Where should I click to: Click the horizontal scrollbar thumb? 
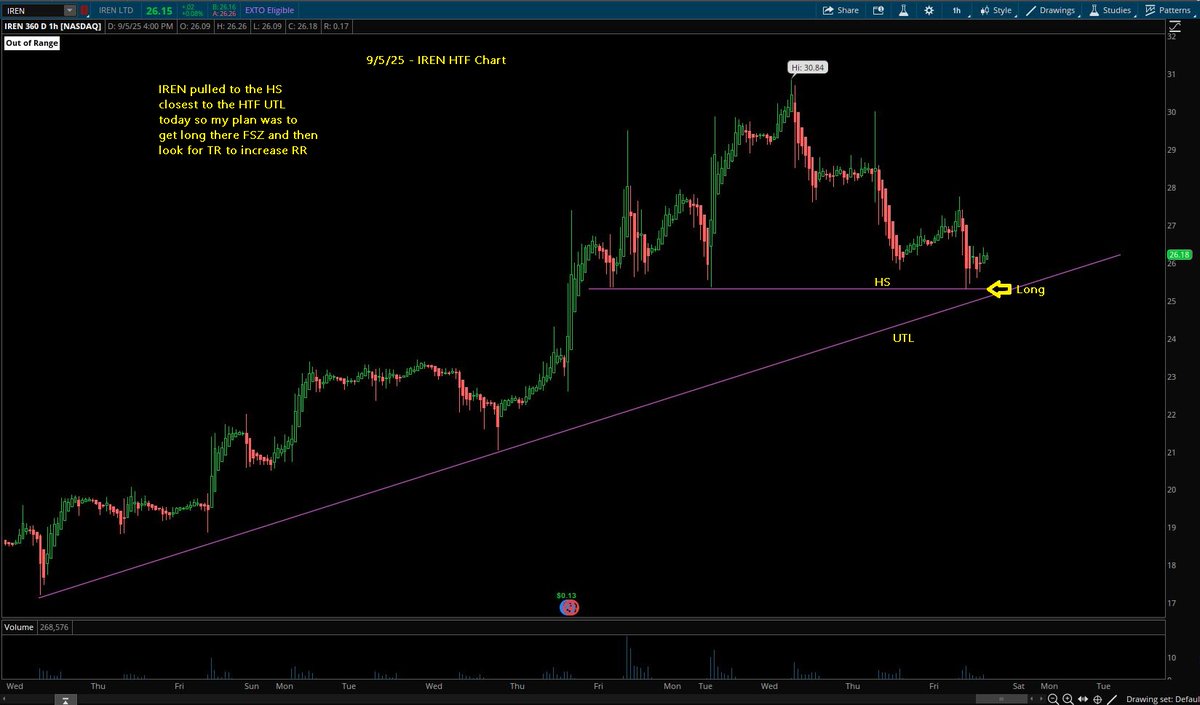pyautogui.click(x=1001, y=699)
